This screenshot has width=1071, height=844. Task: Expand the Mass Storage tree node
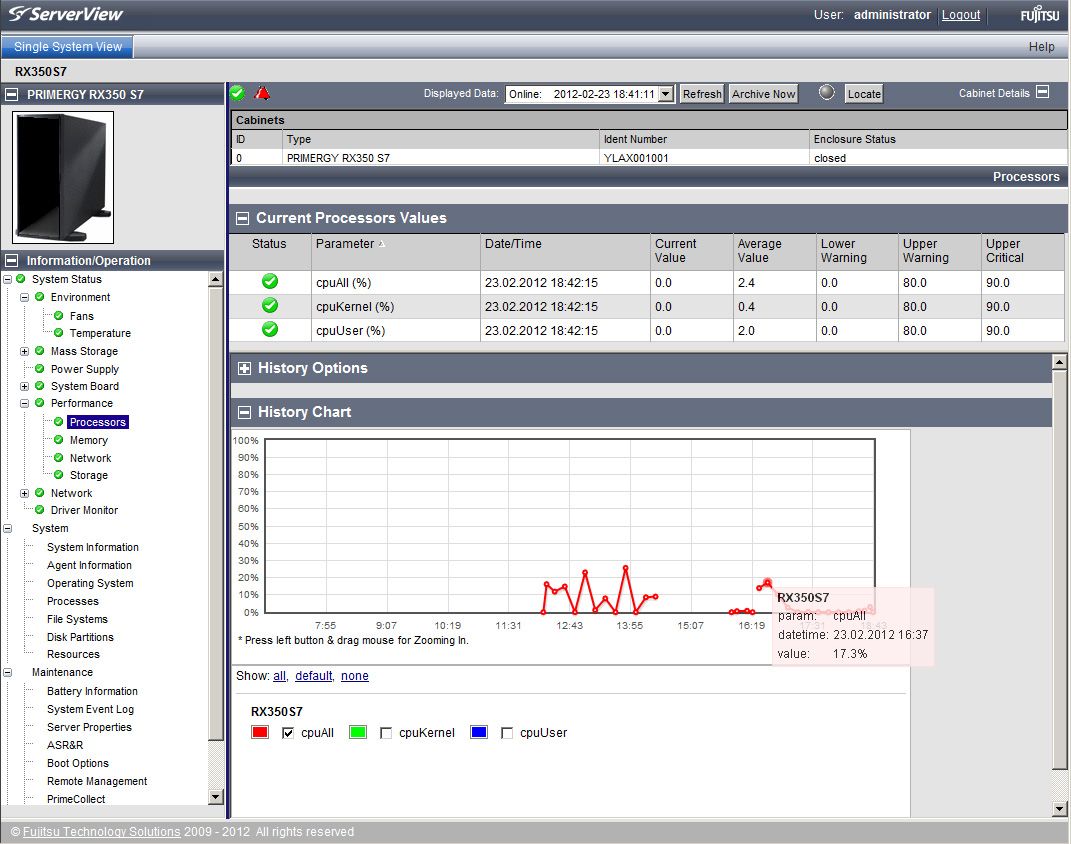click(x=25, y=351)
